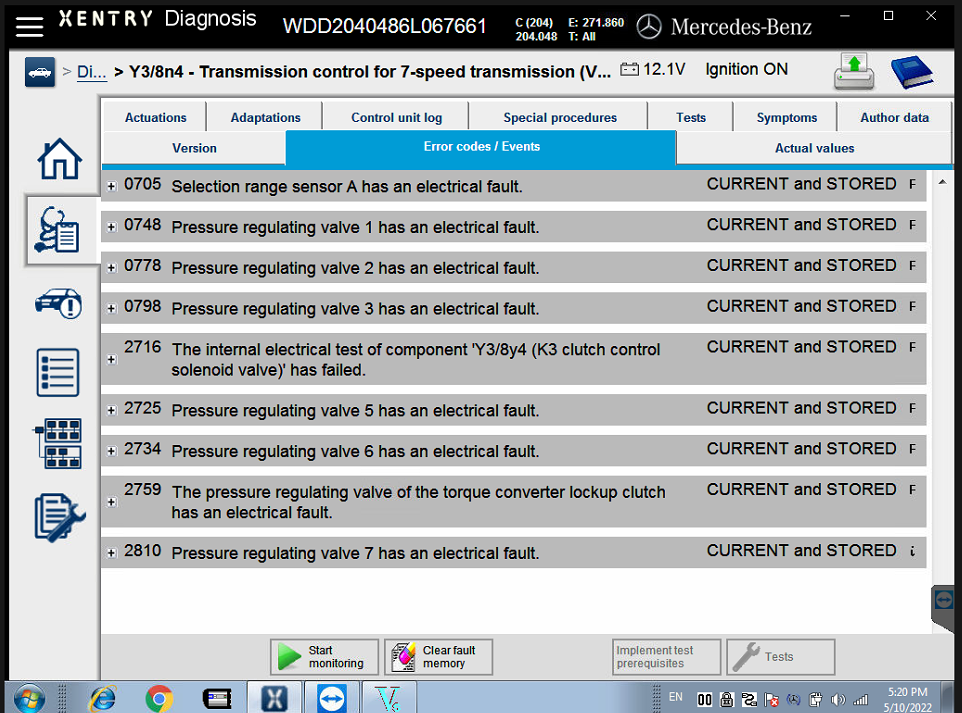962x713 pixels.
Task: Open the blue help book icon
Action: click(x=910, y=72)
